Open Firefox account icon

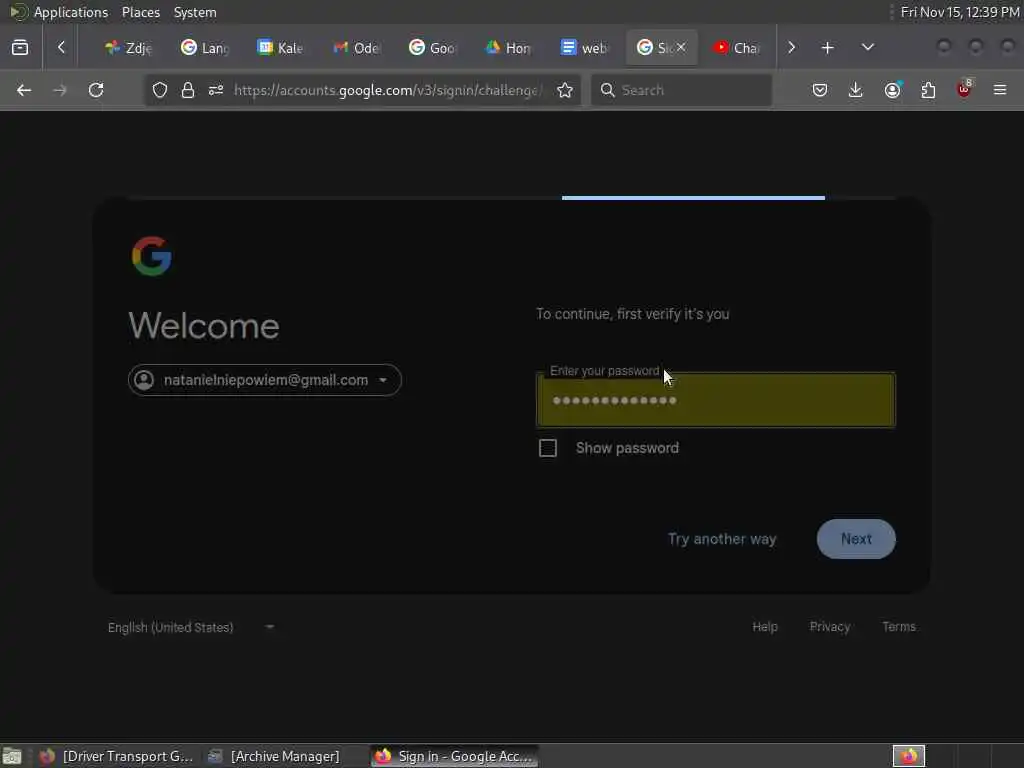click(893, 90)
